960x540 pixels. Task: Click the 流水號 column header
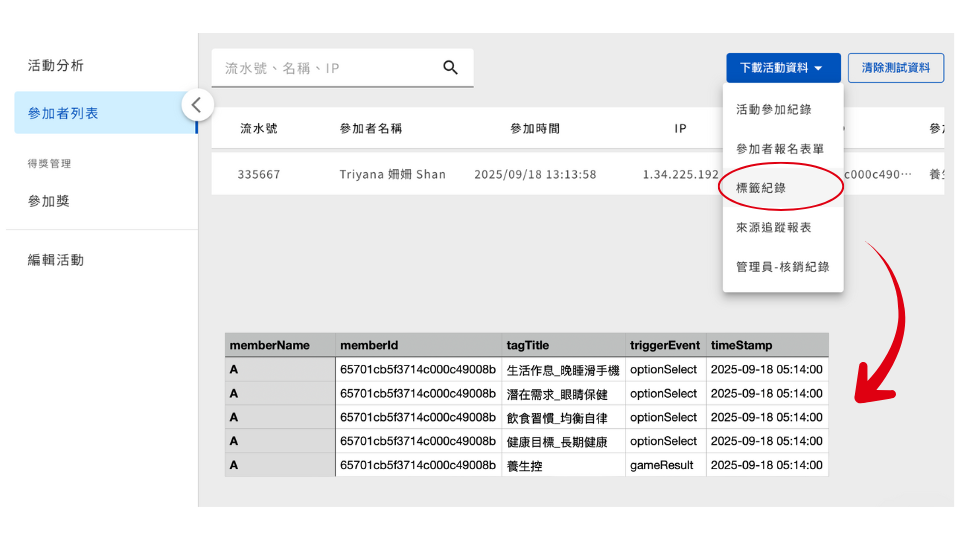click(259, 129)
